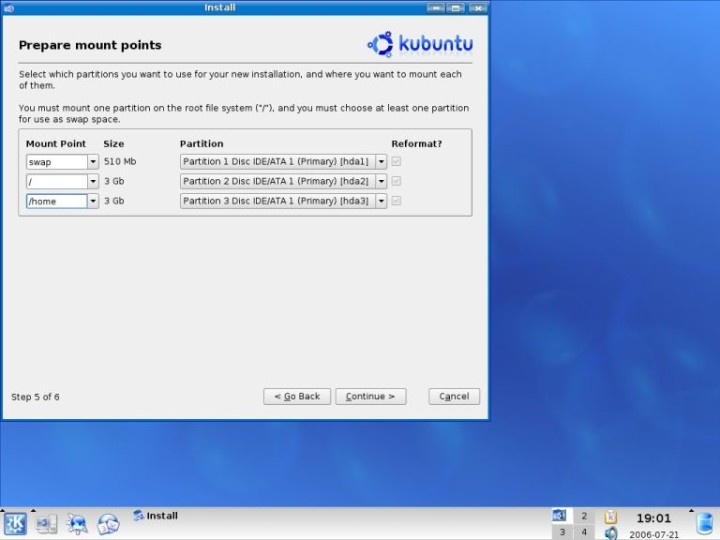
Task: Open the KDE K menu
Action: 15,523
